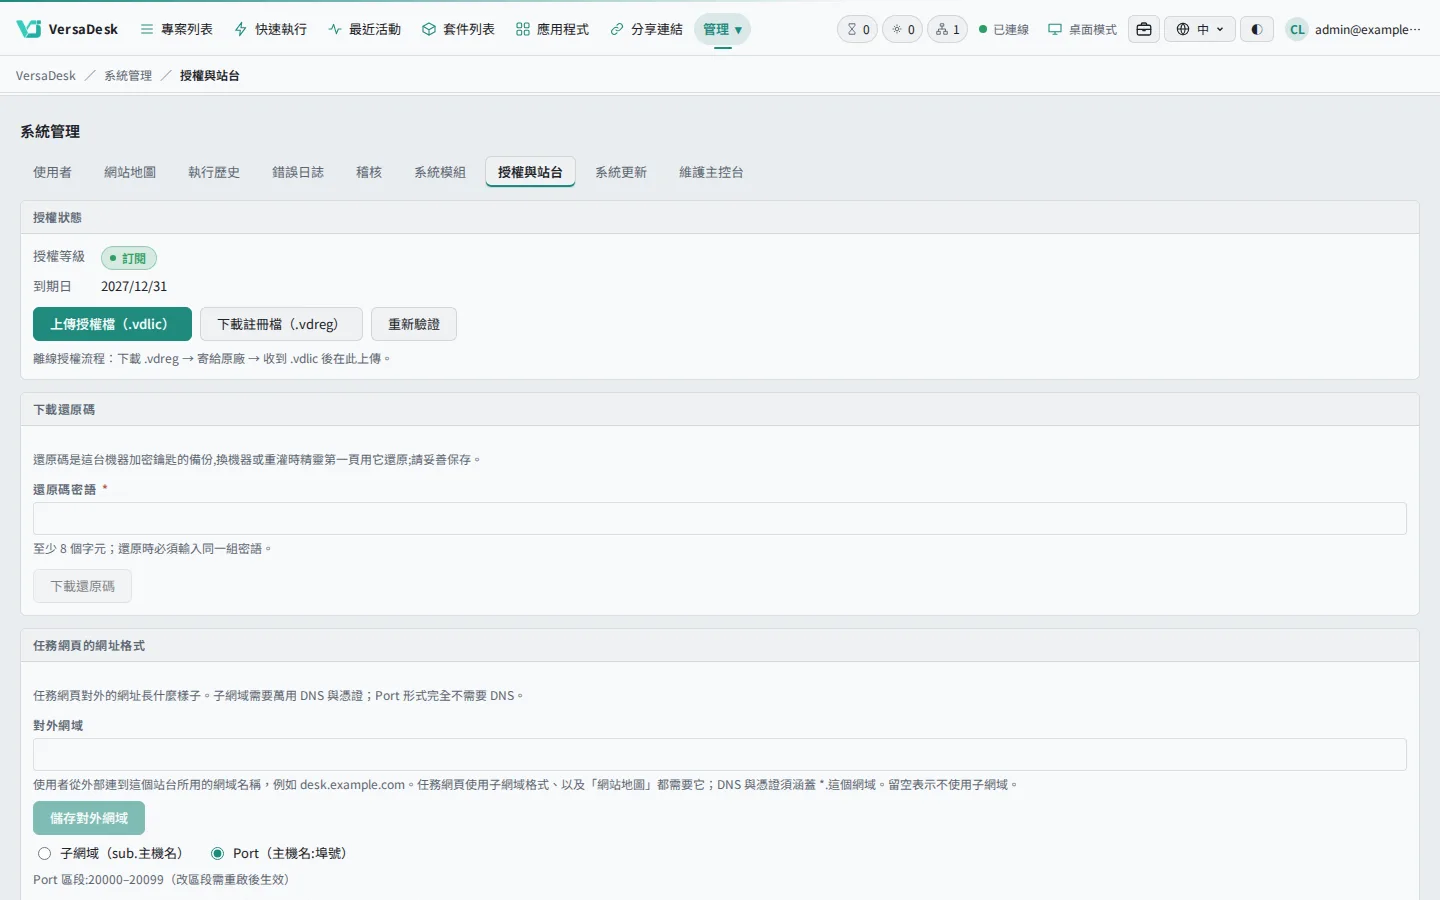1440x900 pixels.
Task: Open 分享連結 share links page
Action: pyautogui.click(x=646, y=29)
